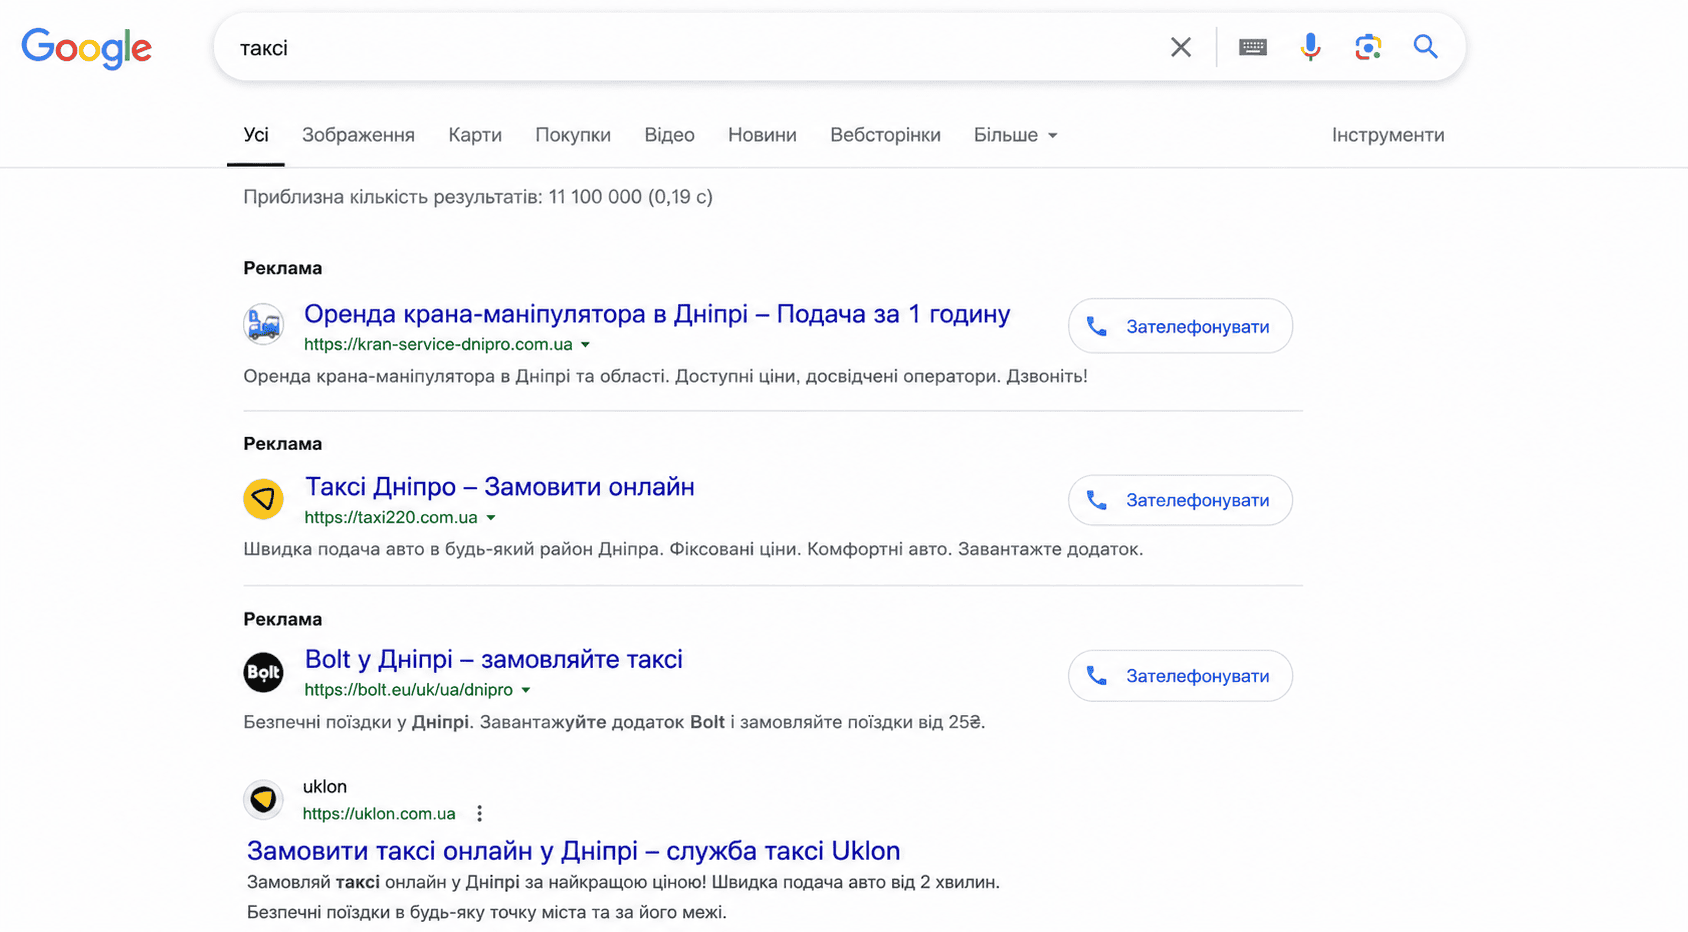Clear the search query with X icon
The height and width of the screenshot is (932, 1688).
(1181, 47)
